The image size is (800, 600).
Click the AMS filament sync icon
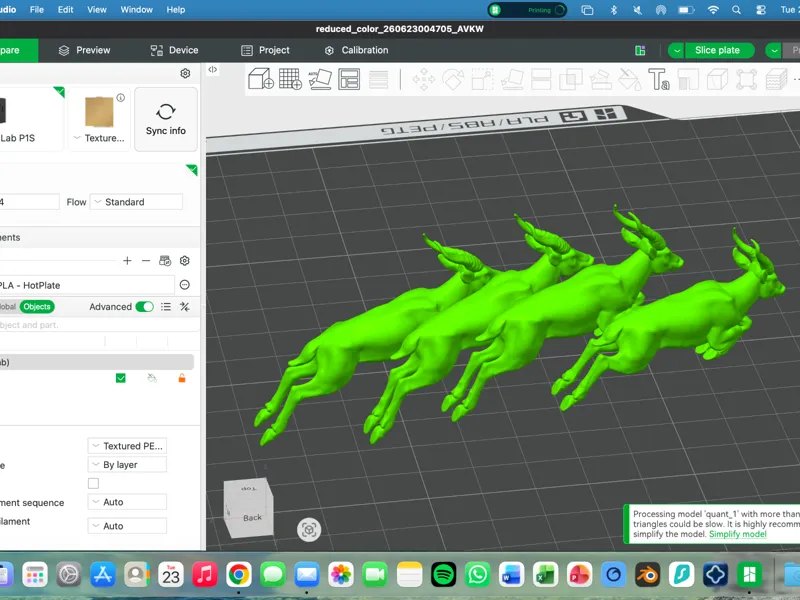(x=165, y=261)
